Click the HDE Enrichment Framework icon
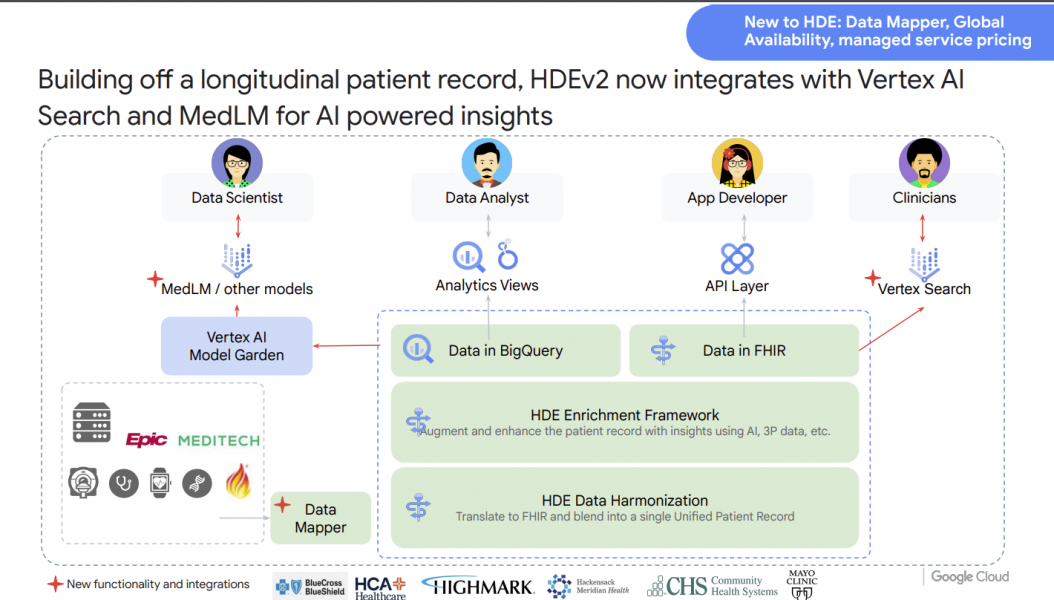The height and width of the screenshot is (600, 1054). coord(420,422)
